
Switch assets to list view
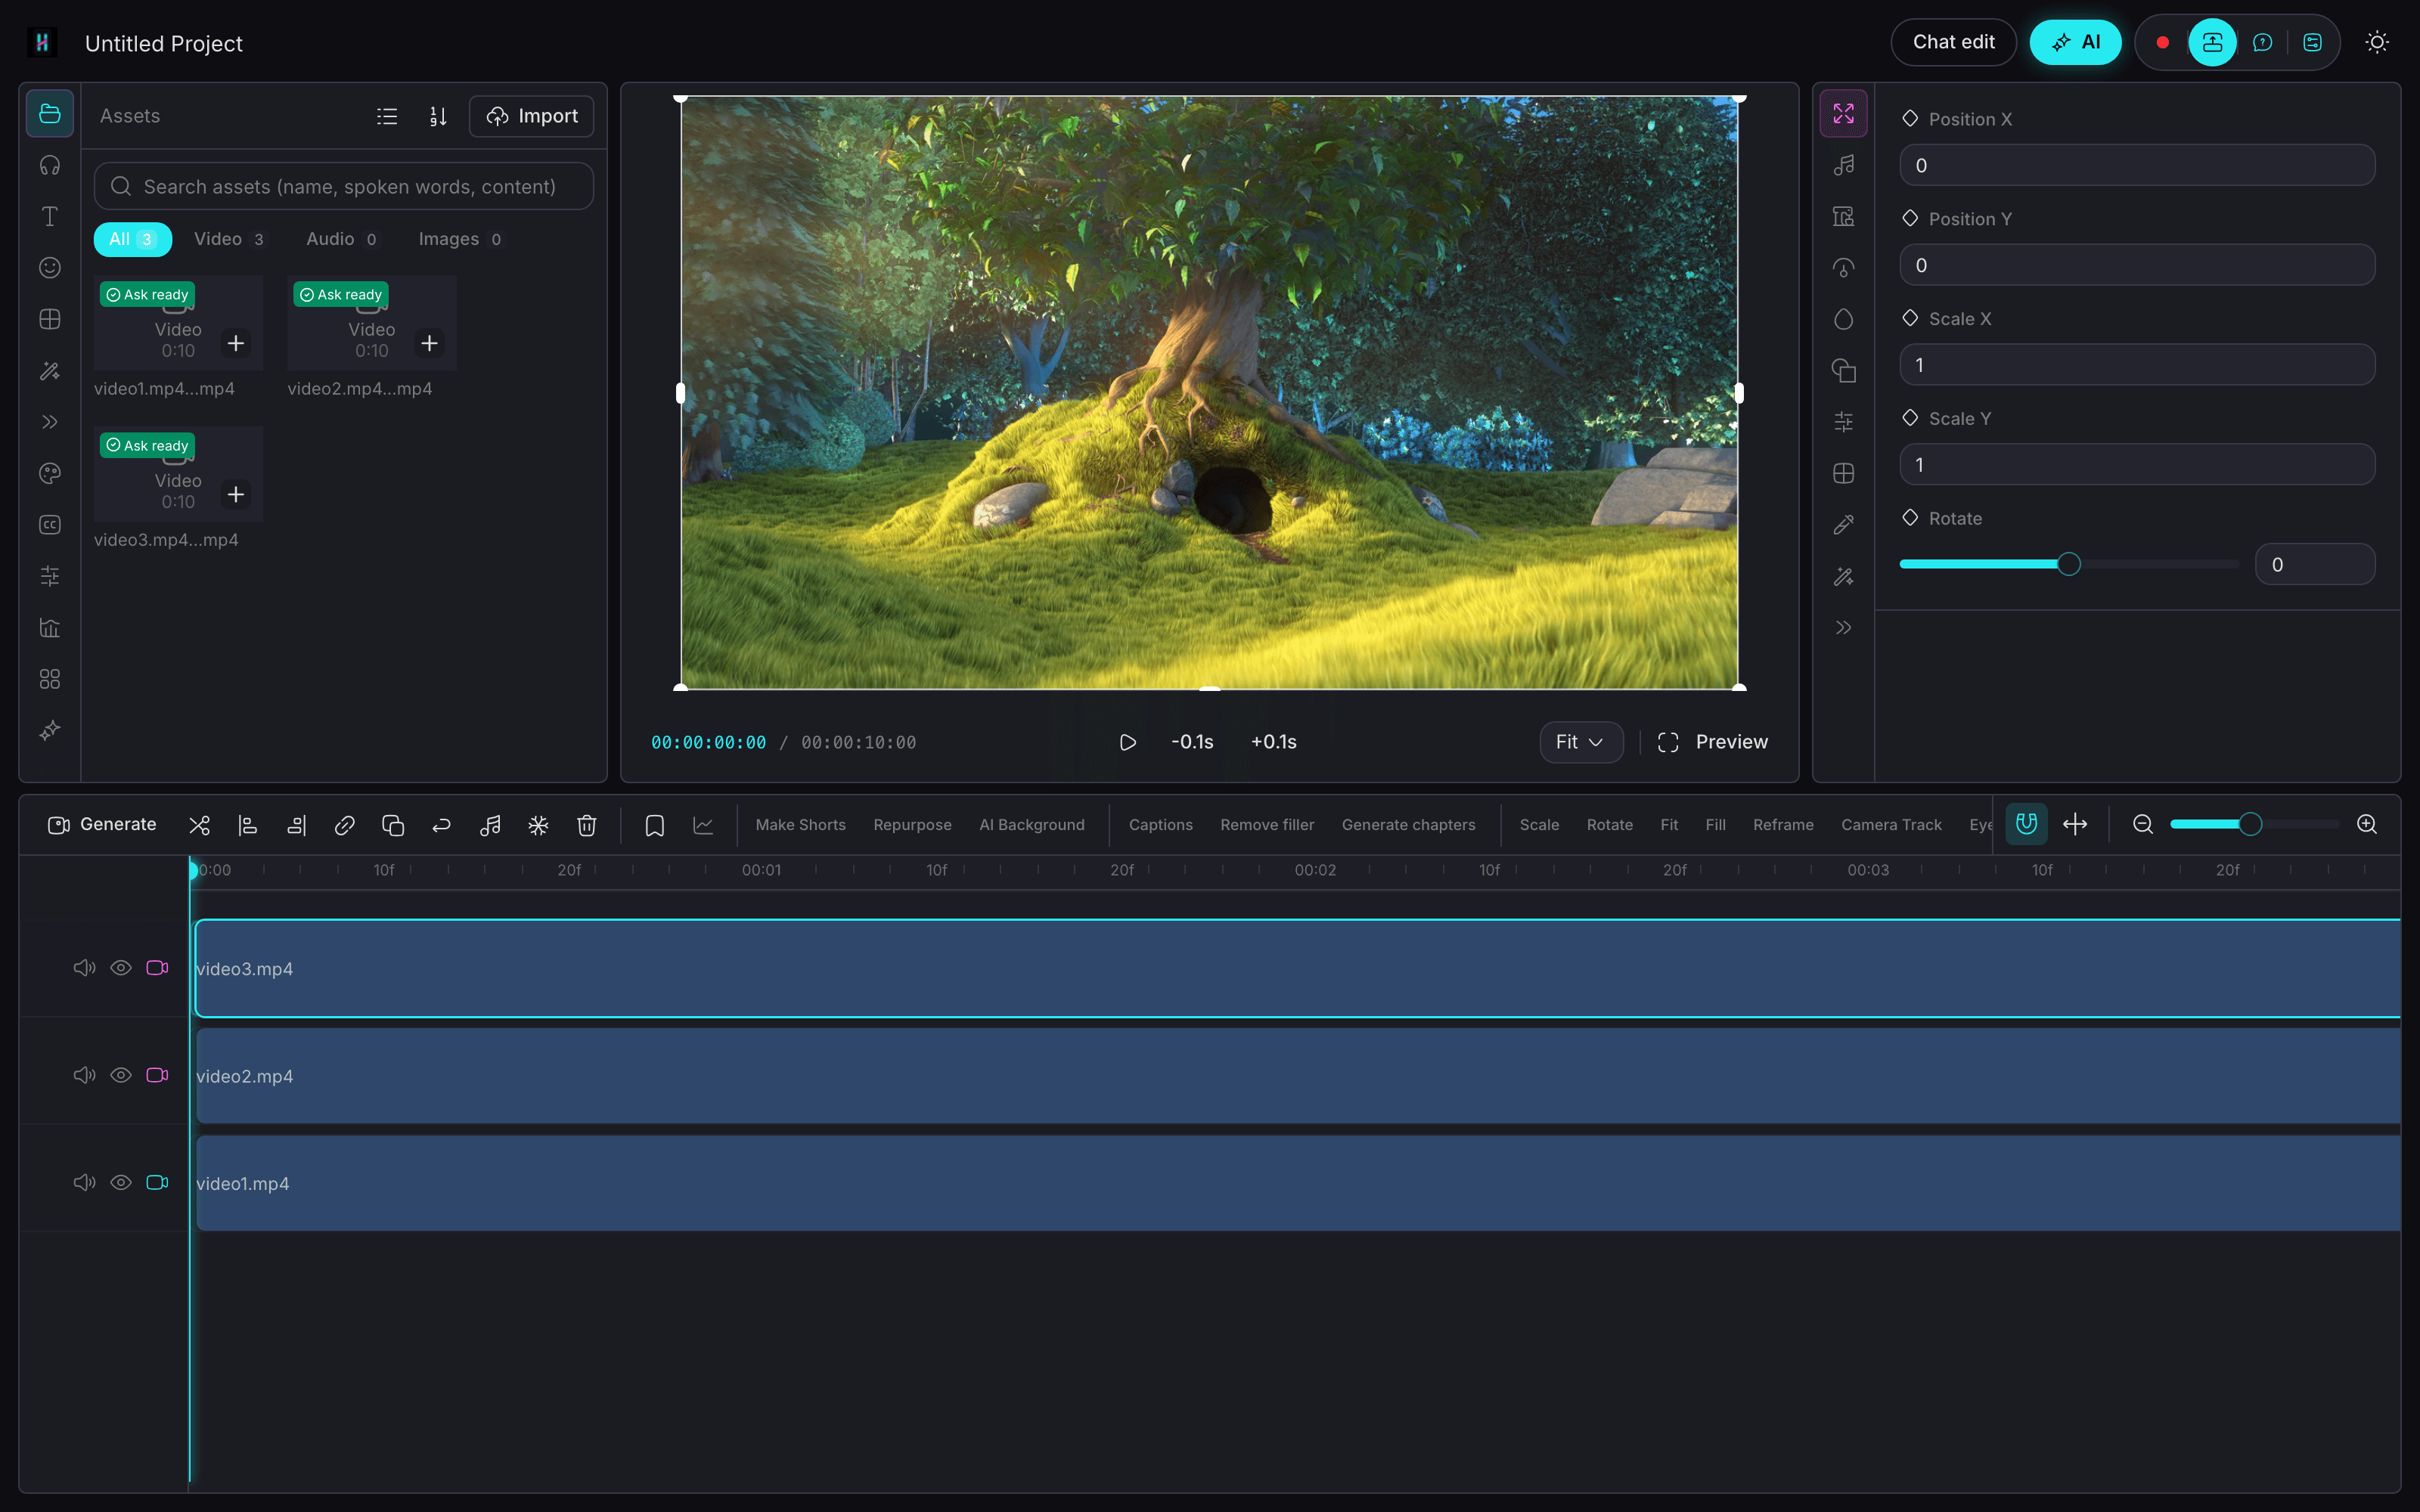point(387,116)
